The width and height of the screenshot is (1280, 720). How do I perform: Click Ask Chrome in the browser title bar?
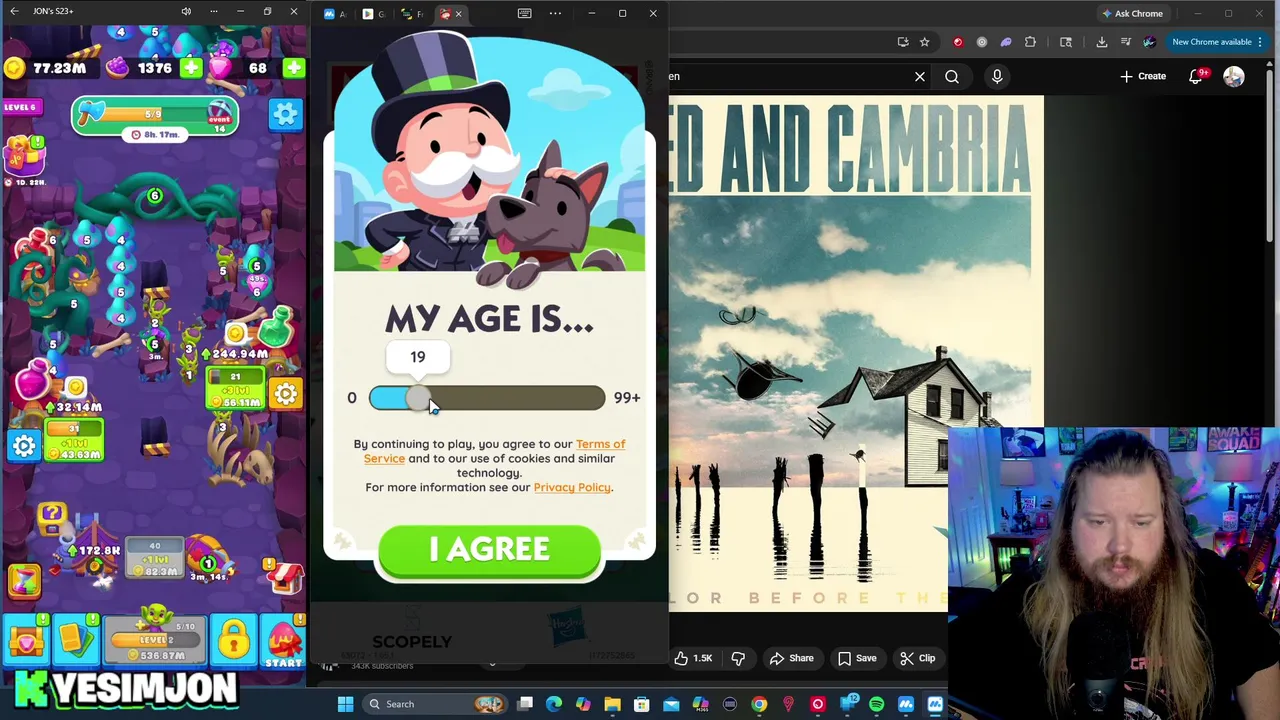[1132, 14]
